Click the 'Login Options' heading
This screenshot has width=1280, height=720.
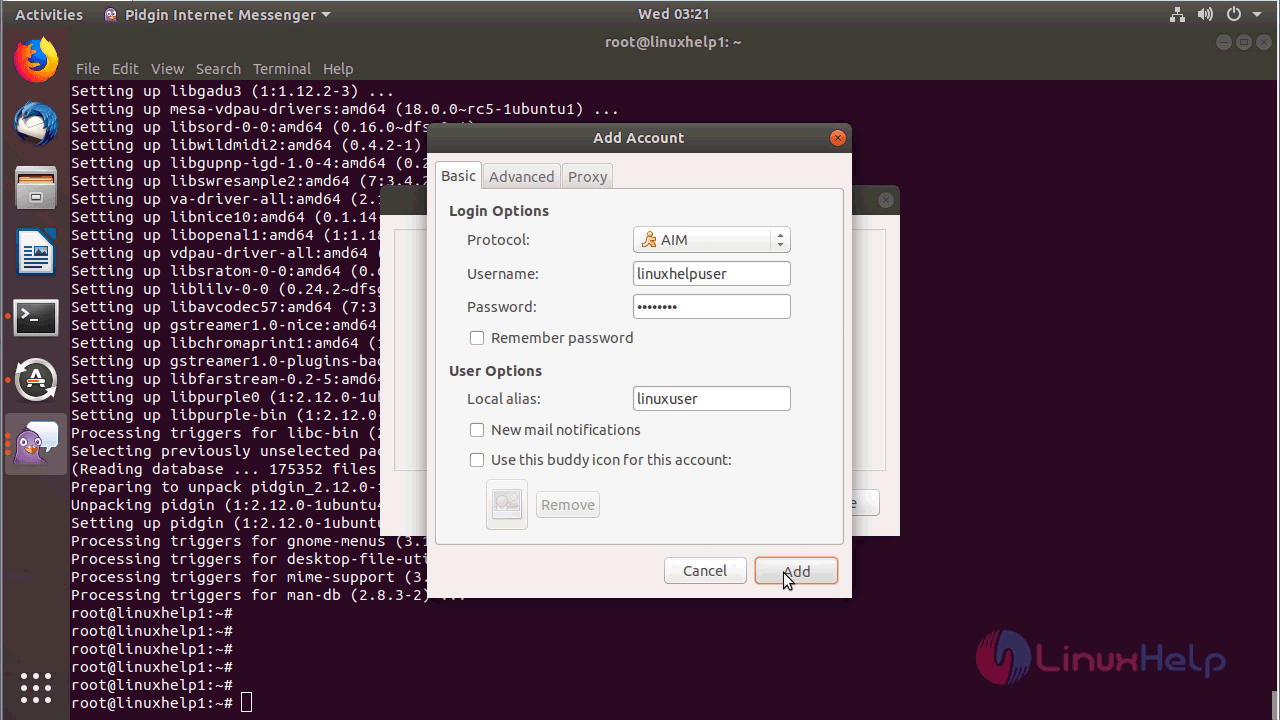pyautogui.click(x=499, y=211)
